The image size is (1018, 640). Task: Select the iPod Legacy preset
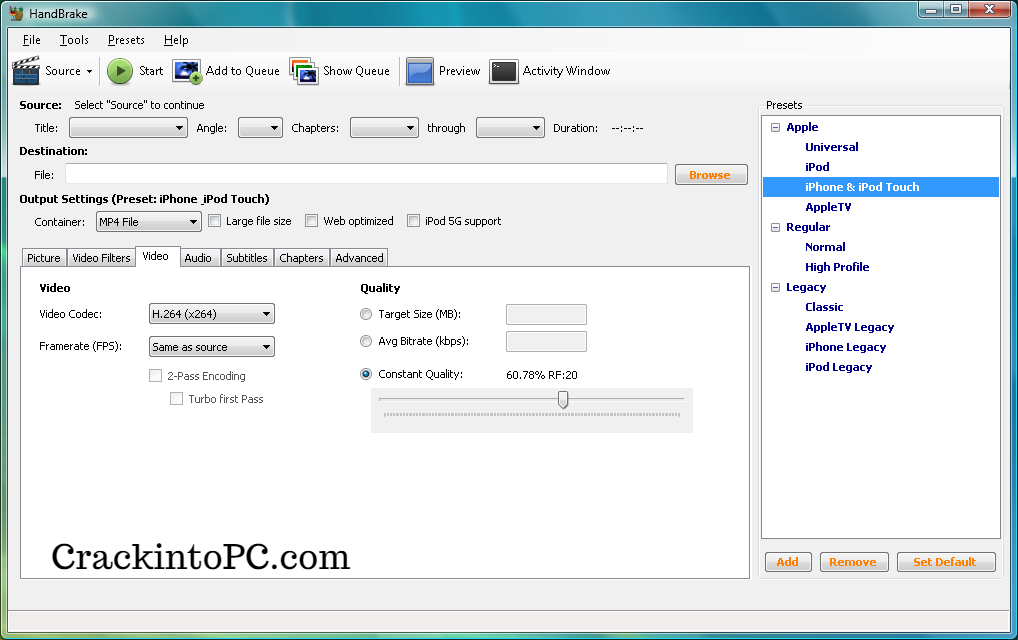(838, 367)
